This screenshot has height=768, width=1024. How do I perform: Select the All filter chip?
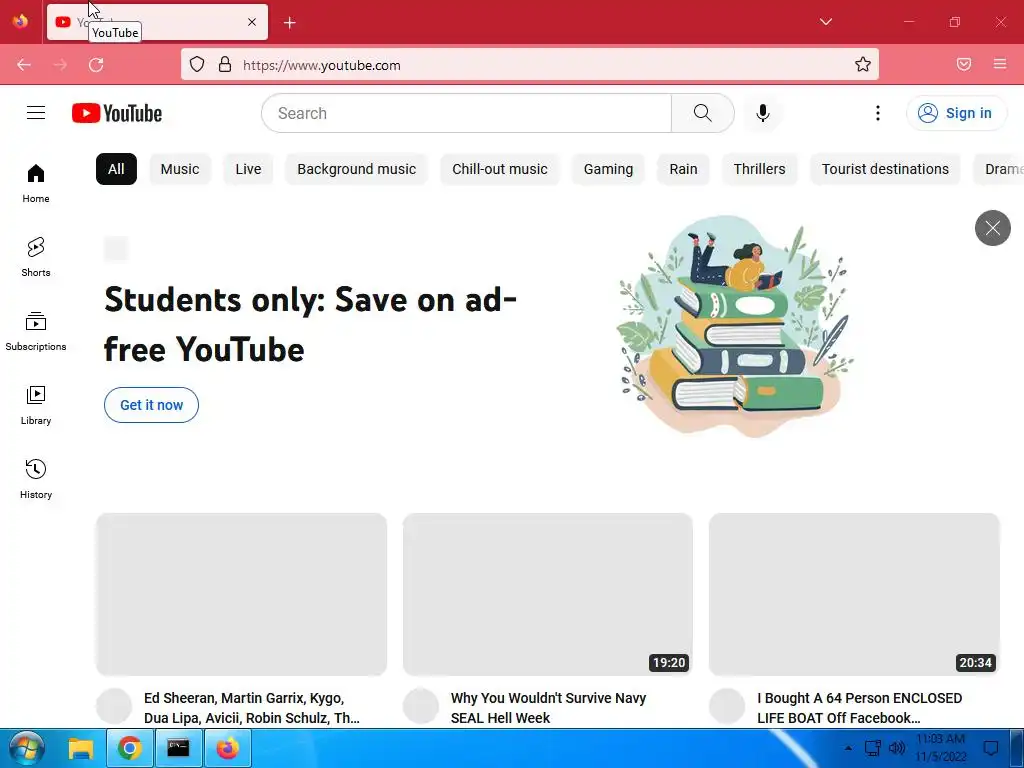pos(116,169)
